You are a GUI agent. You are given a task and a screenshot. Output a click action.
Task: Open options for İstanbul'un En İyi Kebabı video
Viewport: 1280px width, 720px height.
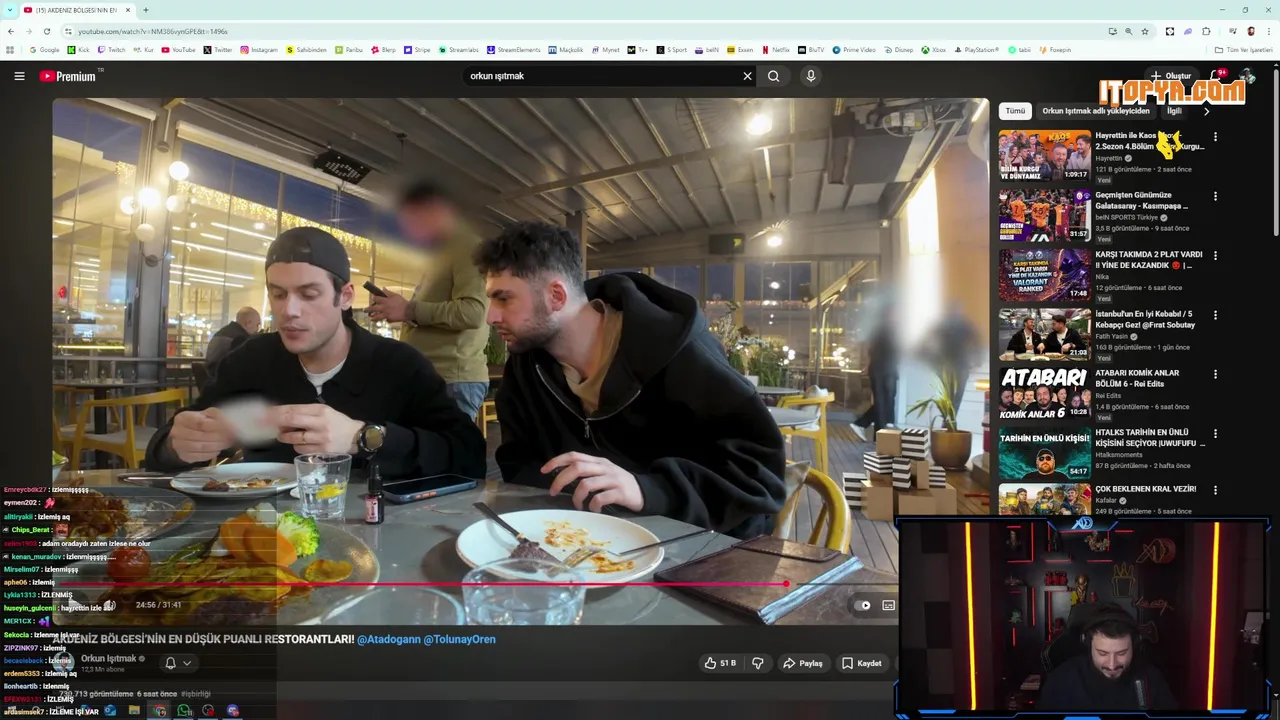[1215, 315]
